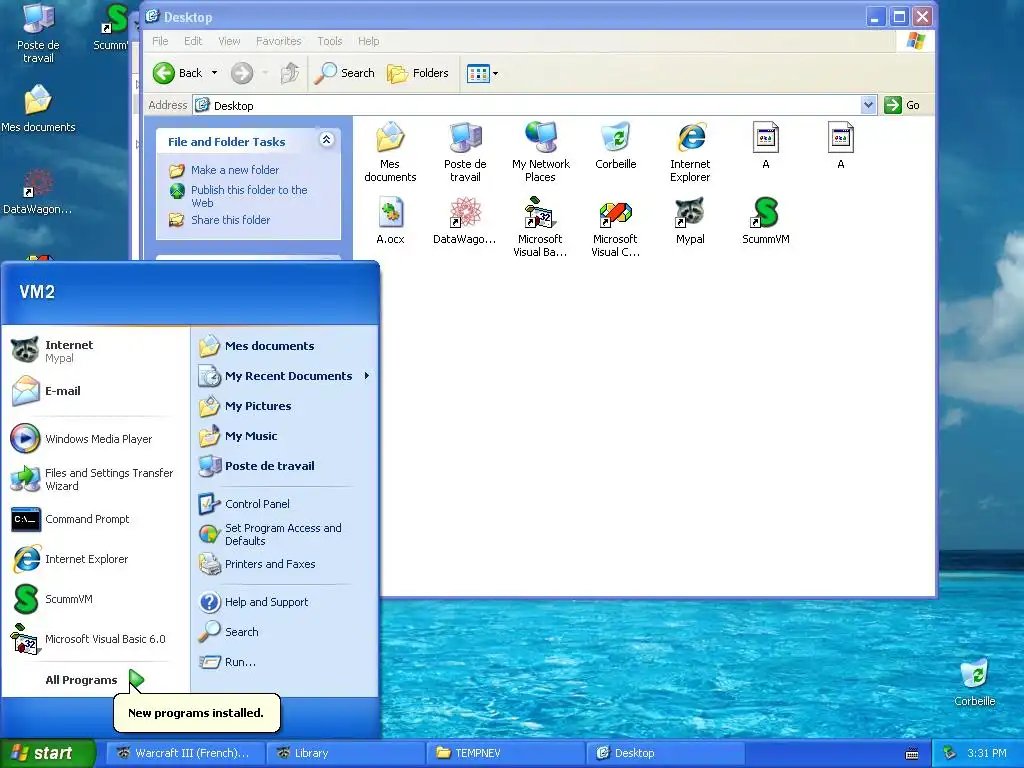Click the Go button
The image size is (1024, 768).
pos(902,105)
